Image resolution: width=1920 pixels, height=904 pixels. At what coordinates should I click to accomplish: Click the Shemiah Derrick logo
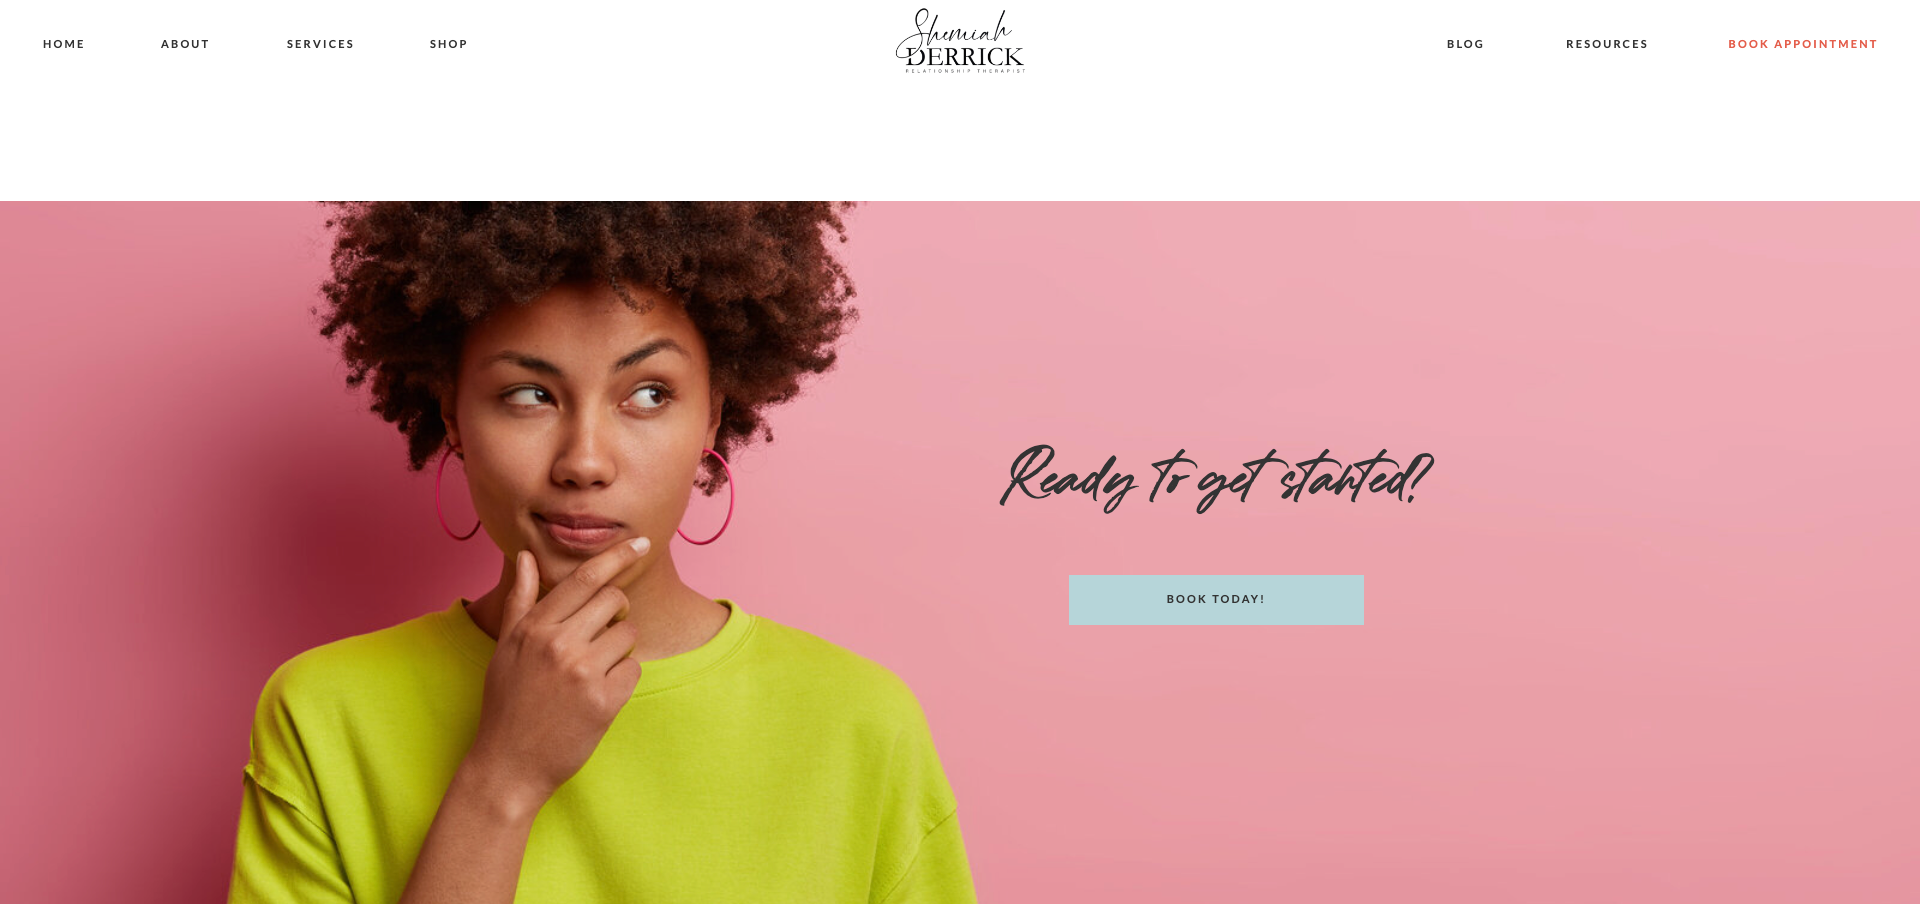coord(960,41)
